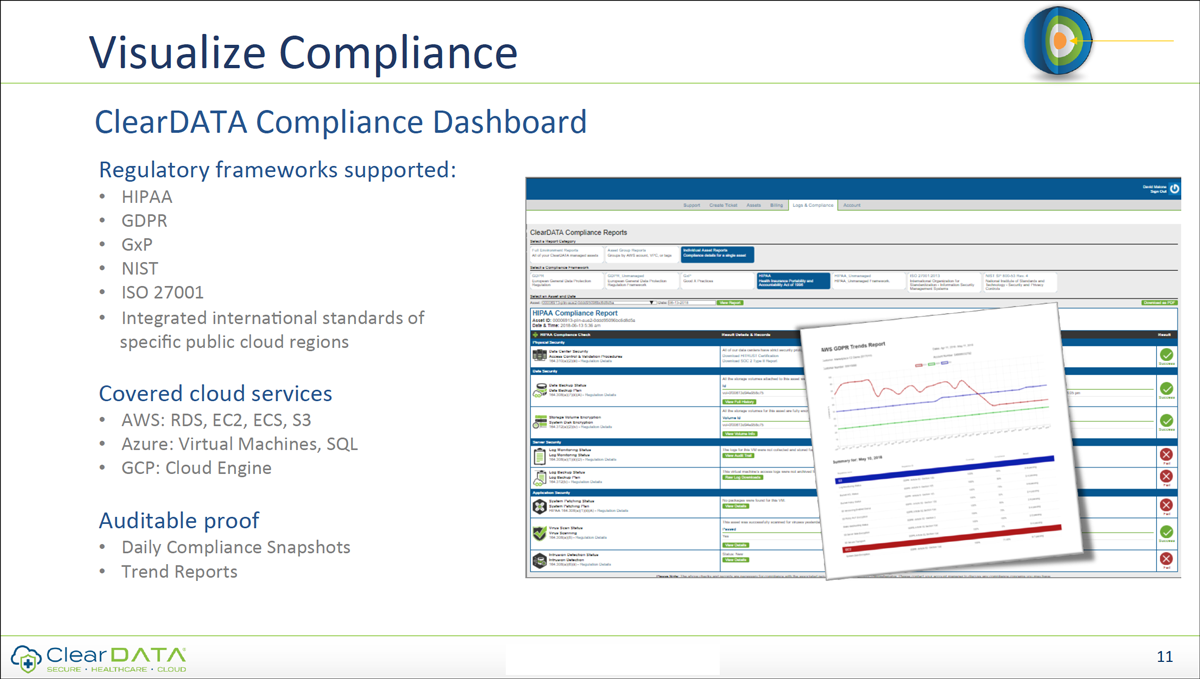Click the Log Backup Status icon
Screen dimensions: 1200x679
click(x=540, y=478)
